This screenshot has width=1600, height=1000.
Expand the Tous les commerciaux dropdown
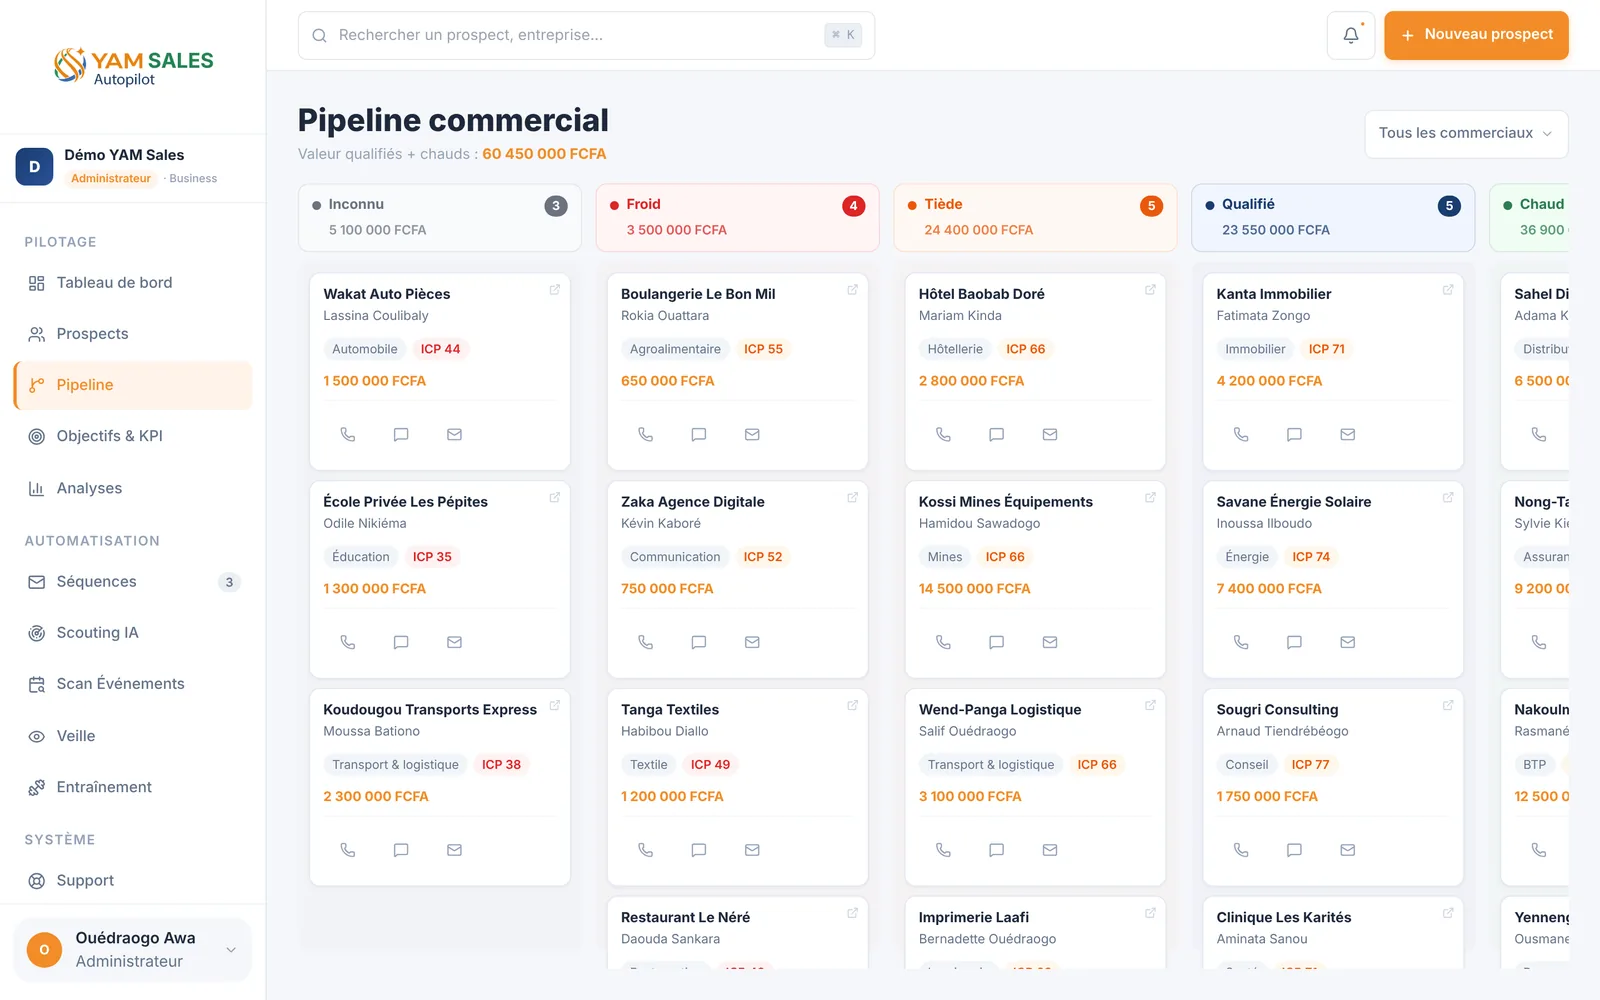(x=1466, y=134)
